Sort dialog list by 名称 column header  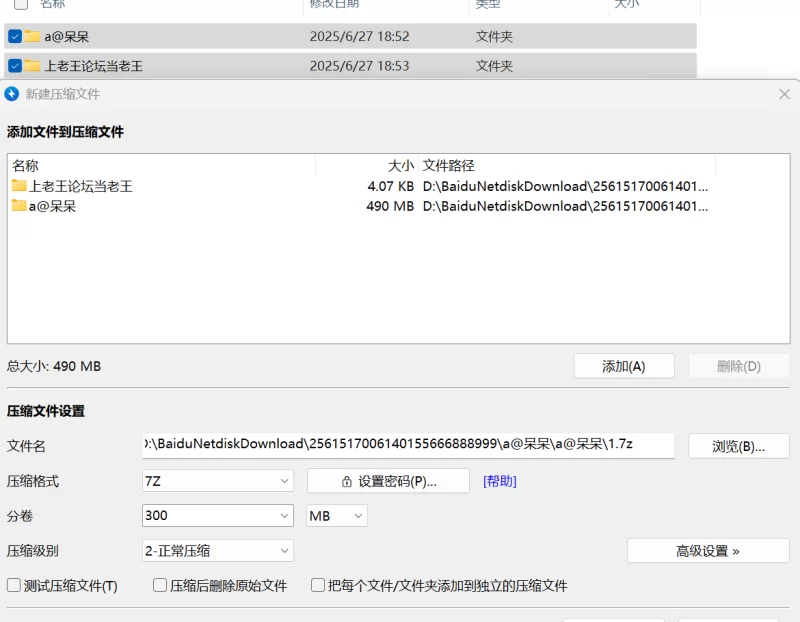(161, 165)
